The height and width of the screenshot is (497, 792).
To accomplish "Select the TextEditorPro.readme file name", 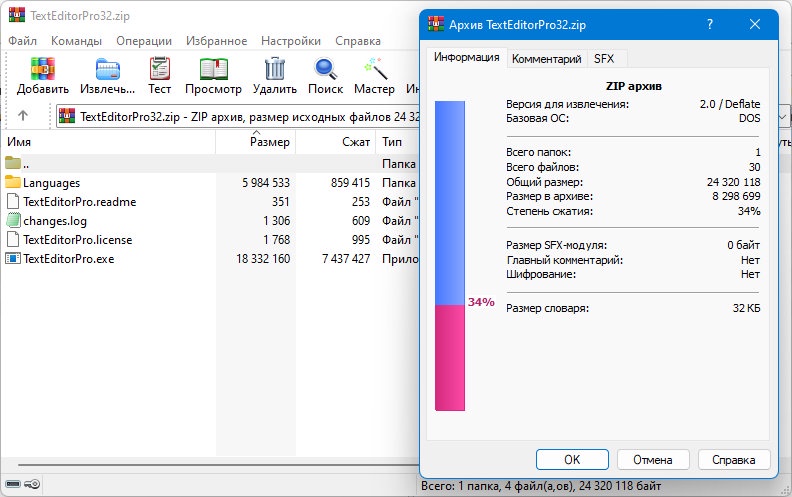I will coord(80,202).
